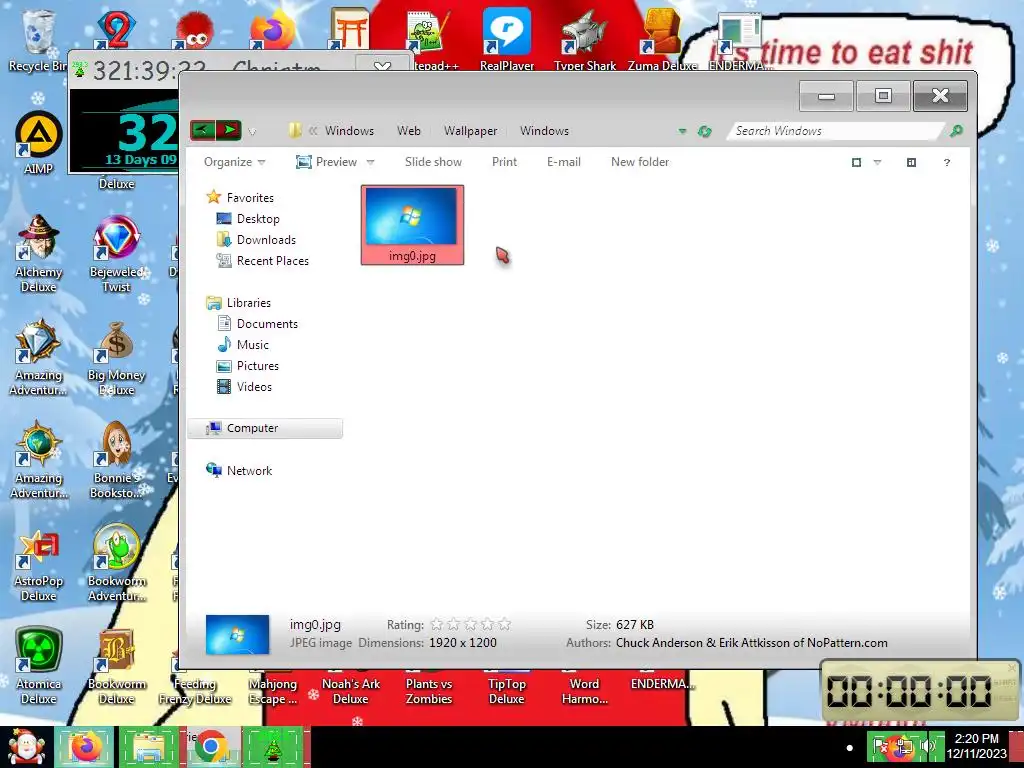Open the Documents library
The image size is (1024, 768).
click(x=257, y=323)
